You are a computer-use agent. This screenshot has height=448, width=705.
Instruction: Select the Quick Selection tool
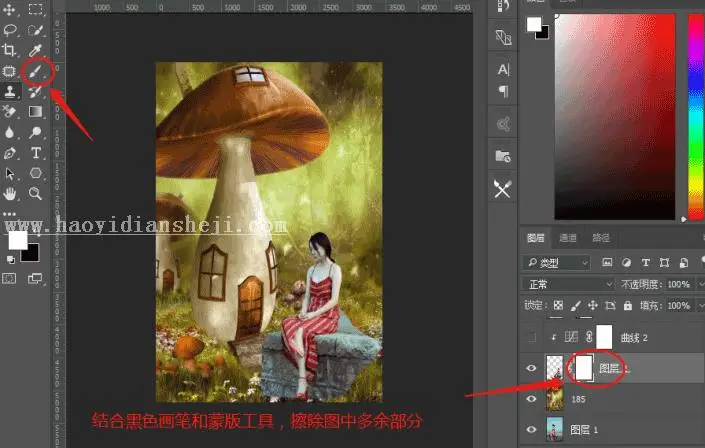[x=35, y=30]
